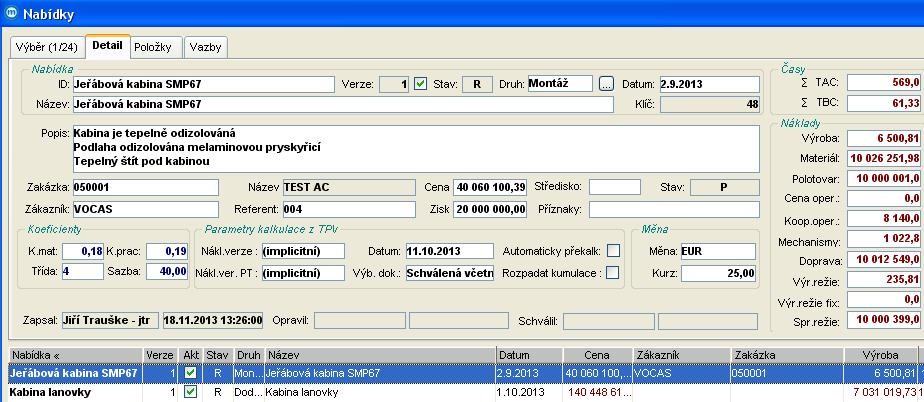Switch to the Položky tab
This screenshot has width=924, height=402.
click(x=155, y=47)
